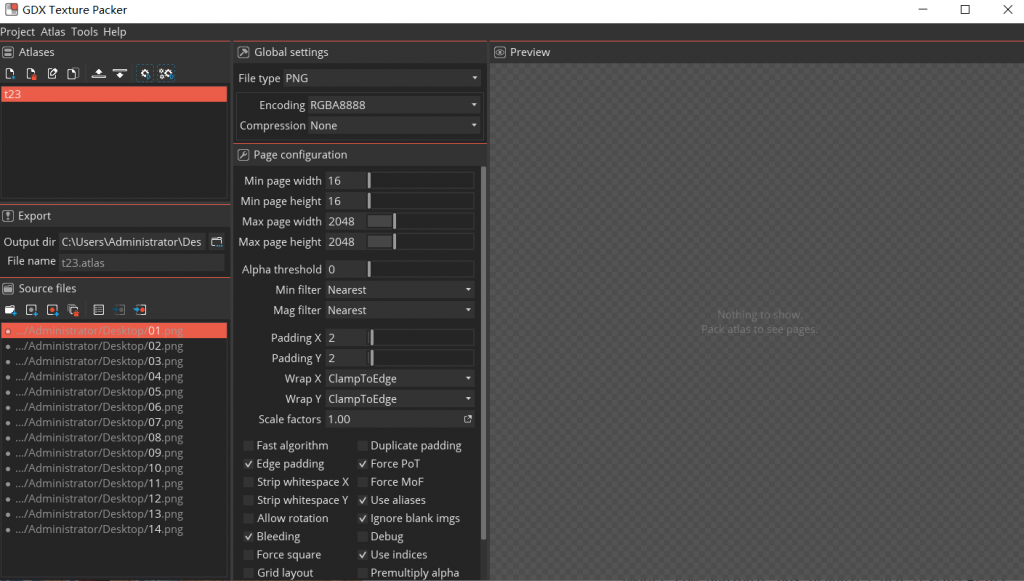The height and width of the screenshot is (581, 1024).
Task: Open the Tools menu
Action: [x=84, y=32]
